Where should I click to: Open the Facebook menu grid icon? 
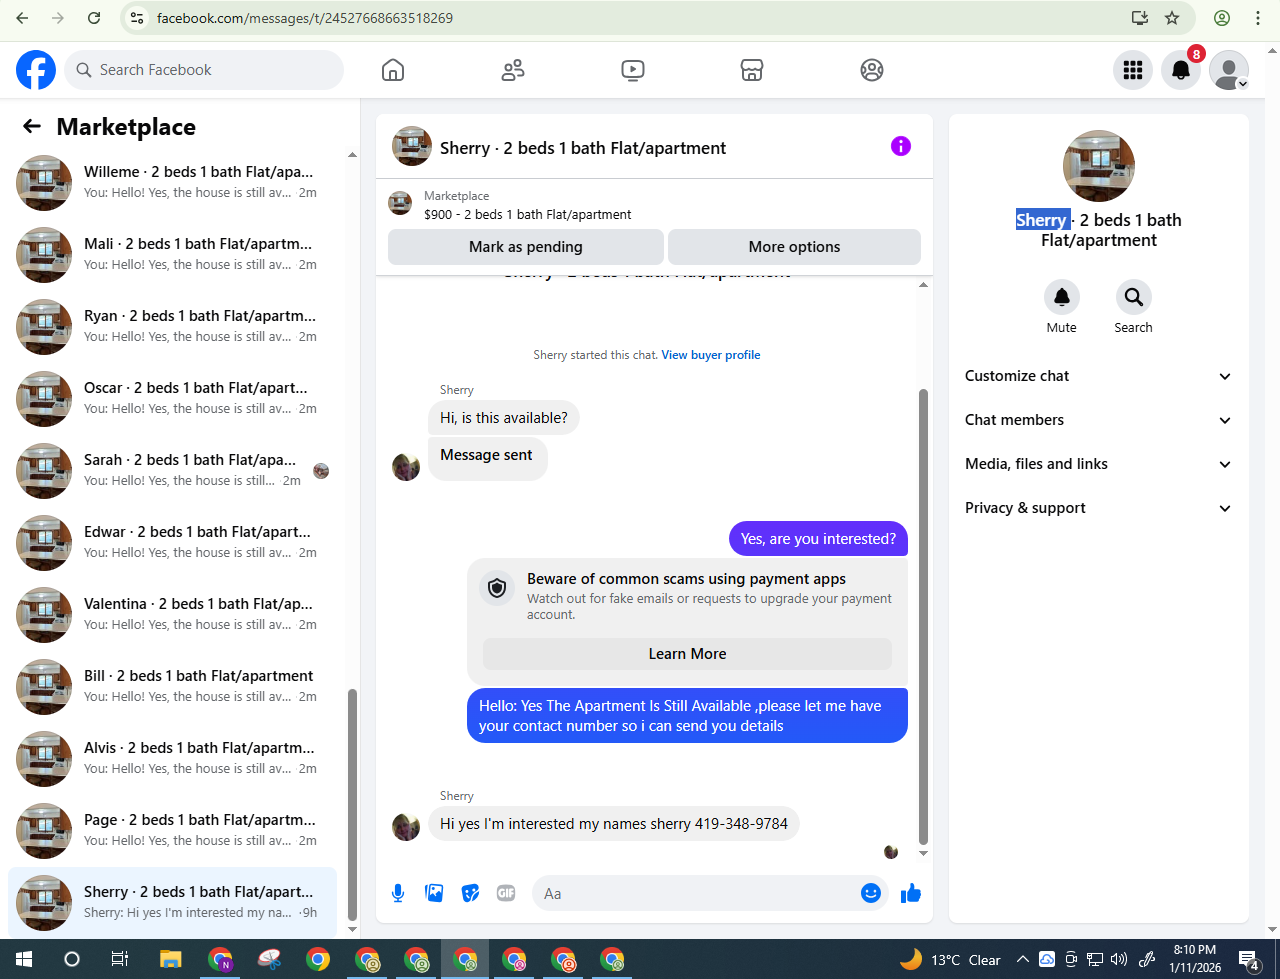1133,70
